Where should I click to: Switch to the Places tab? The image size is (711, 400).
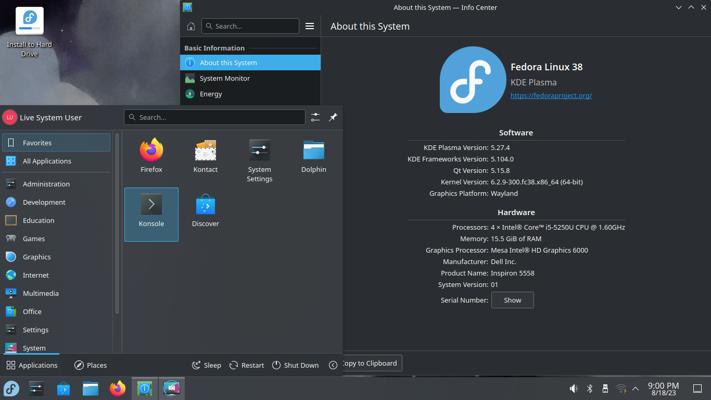point(90,365)
